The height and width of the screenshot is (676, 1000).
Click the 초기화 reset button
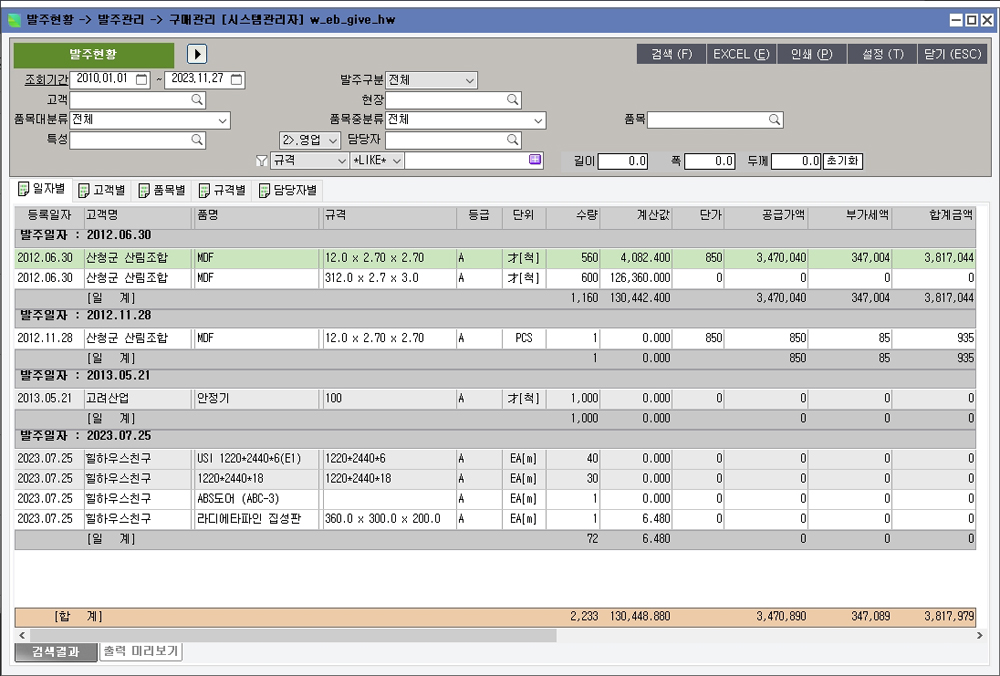(x=842, y=161)
